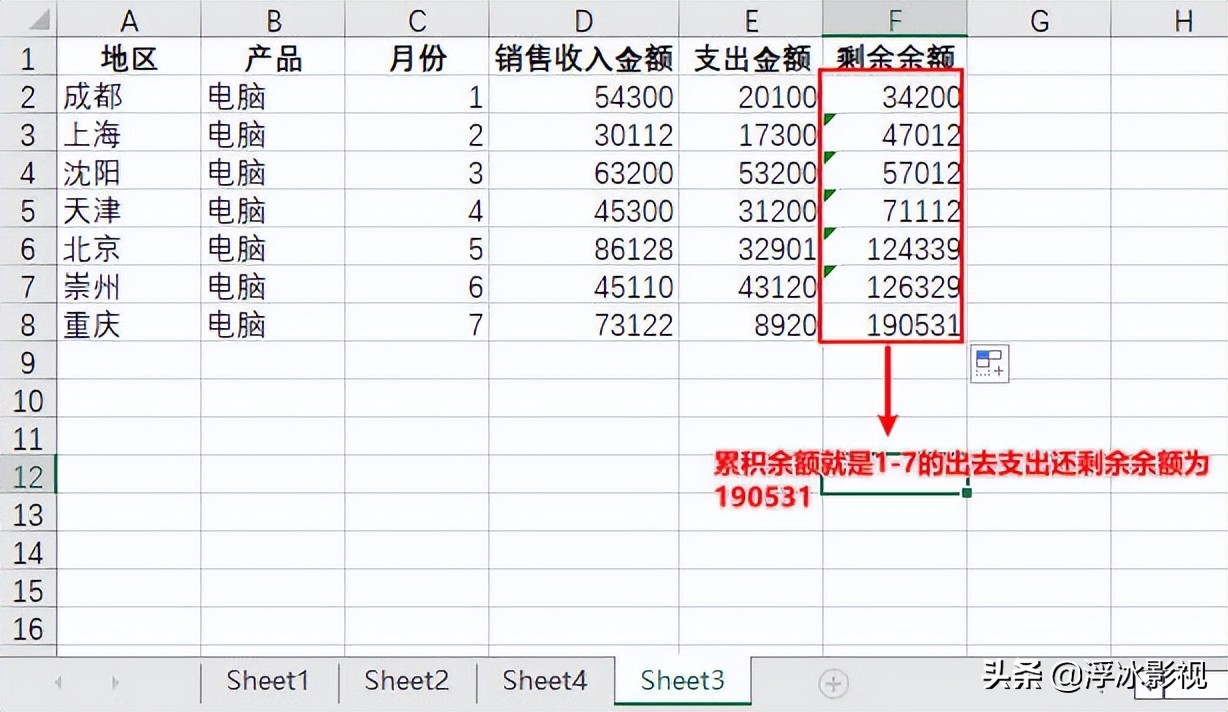Select balance cell 34200
Viewport: 1228px width, 712px height.
895,97
